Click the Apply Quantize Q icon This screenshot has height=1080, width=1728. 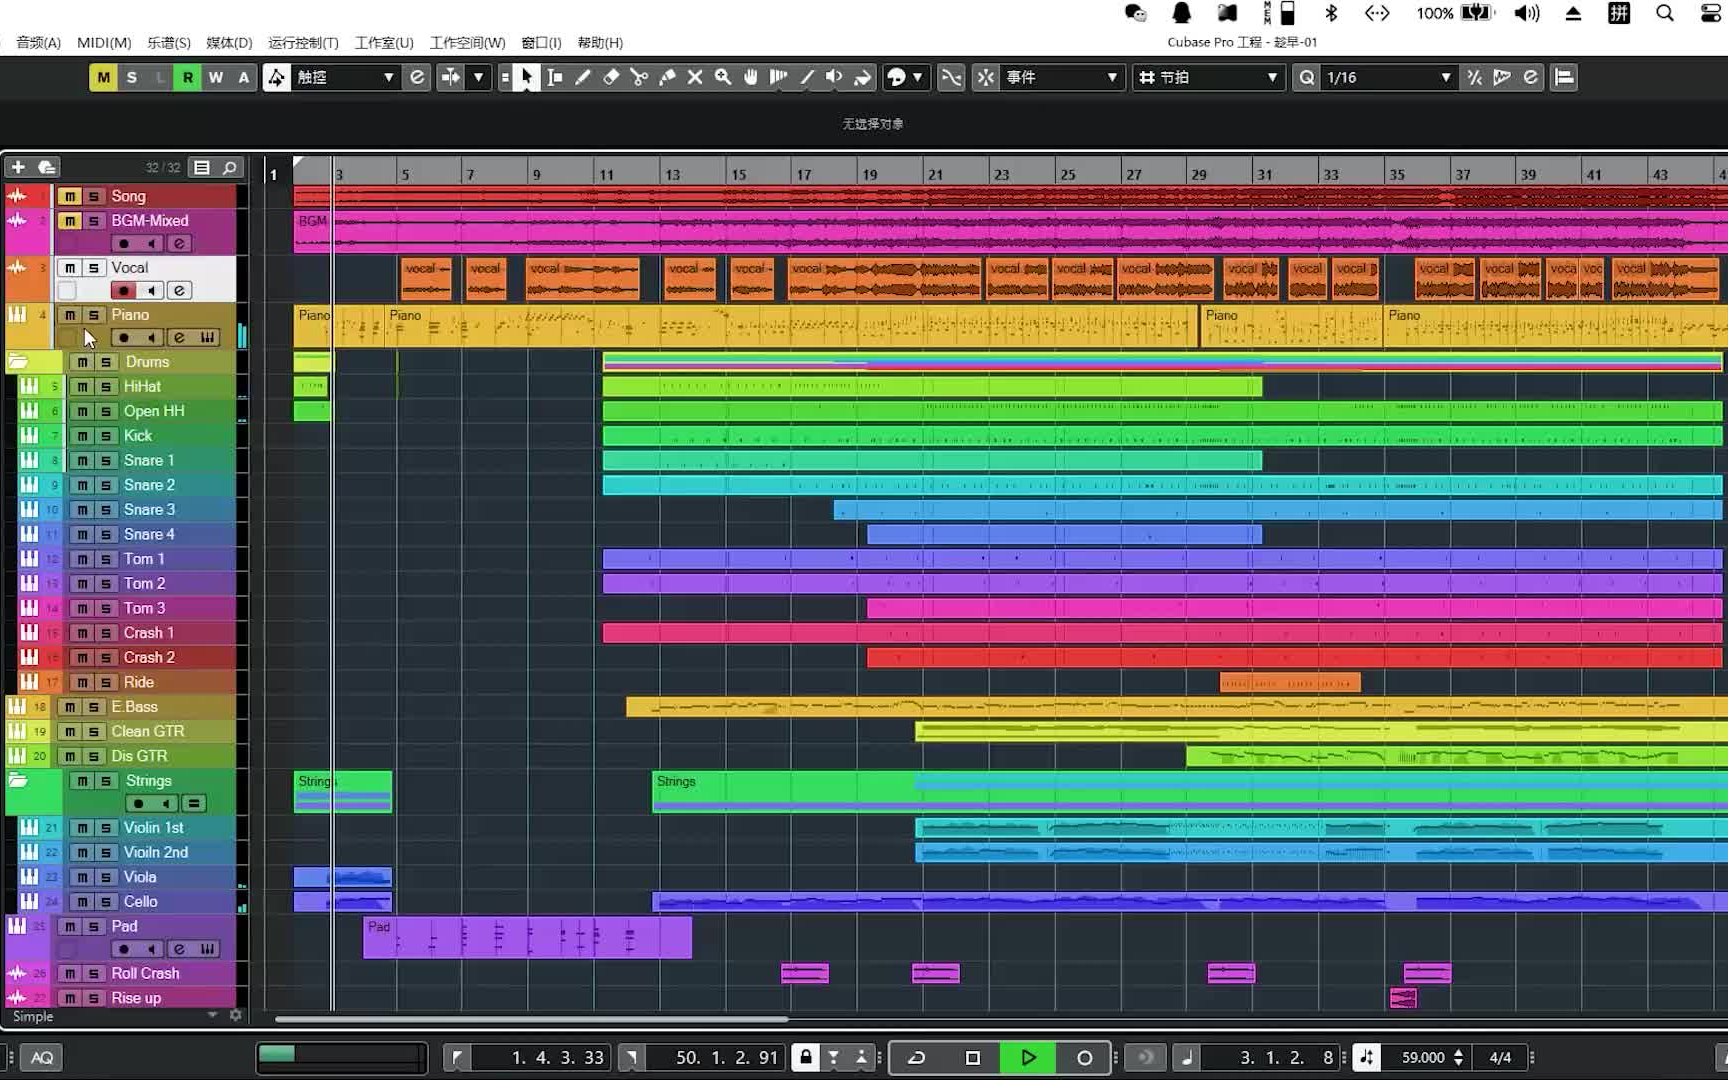(1307, 77)
